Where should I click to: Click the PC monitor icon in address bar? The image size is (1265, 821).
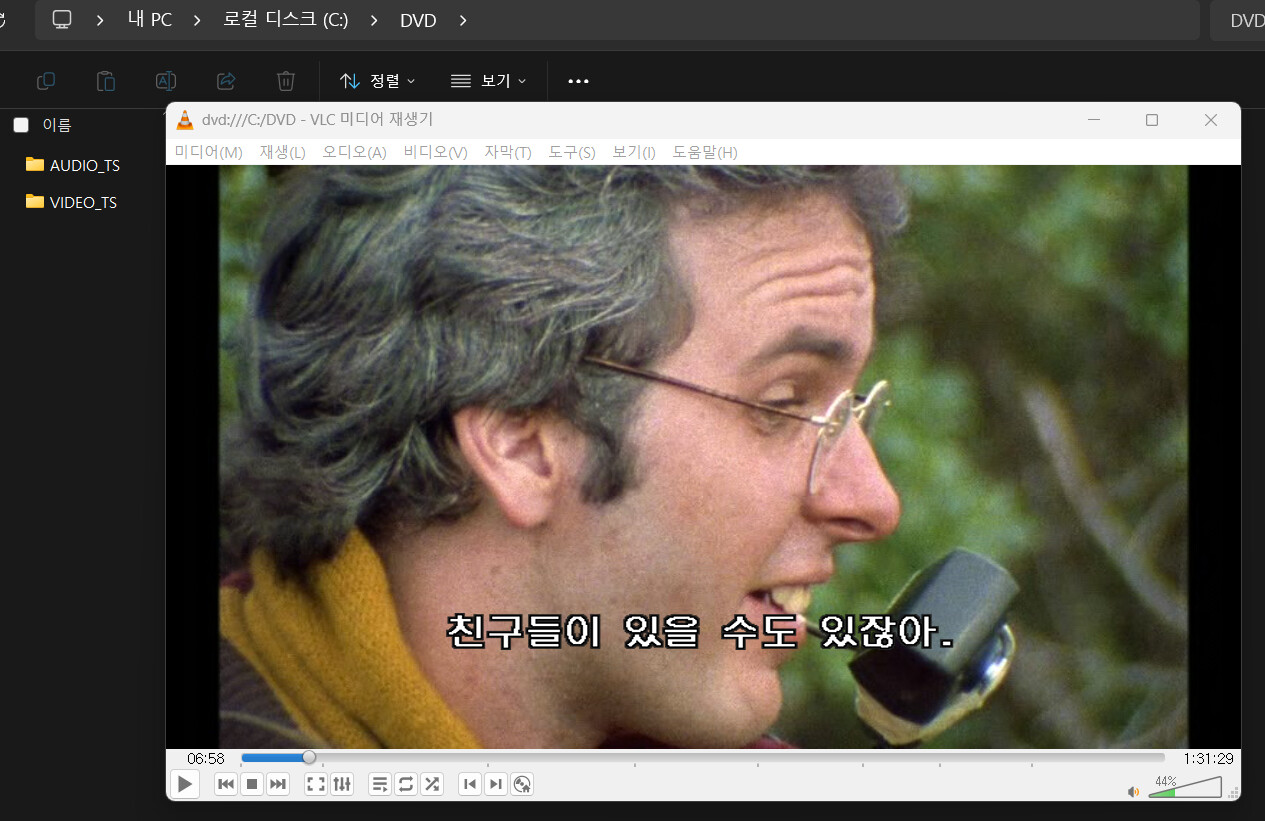(63, 20)
